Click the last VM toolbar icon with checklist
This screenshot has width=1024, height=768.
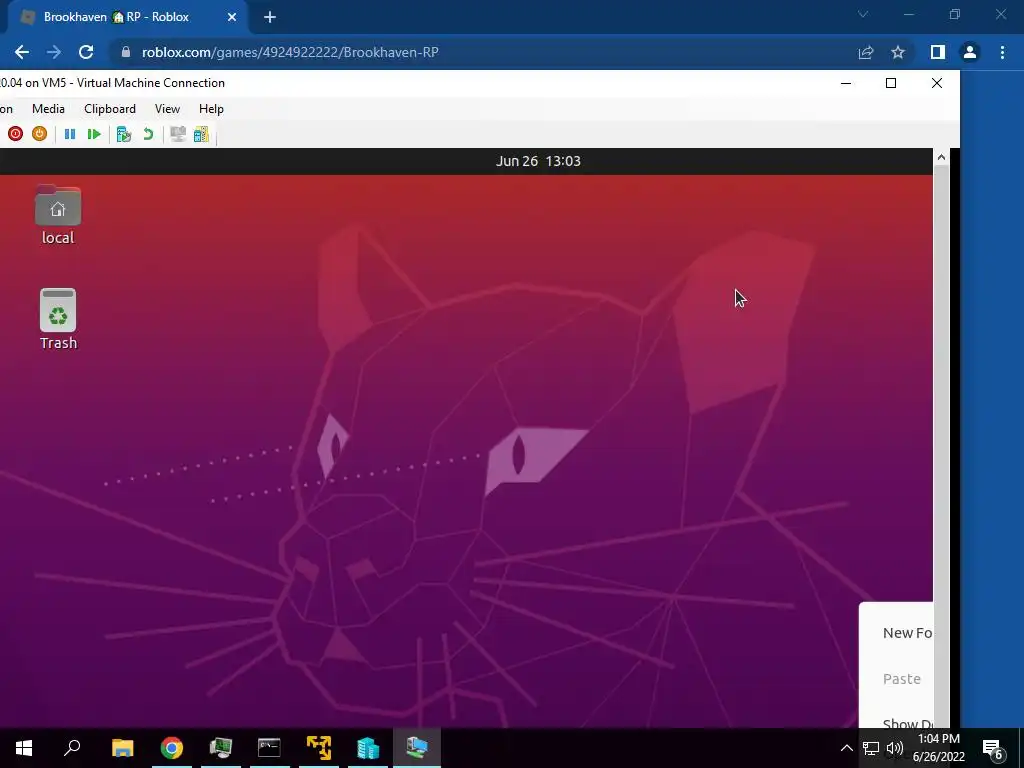tap(201, 134)
